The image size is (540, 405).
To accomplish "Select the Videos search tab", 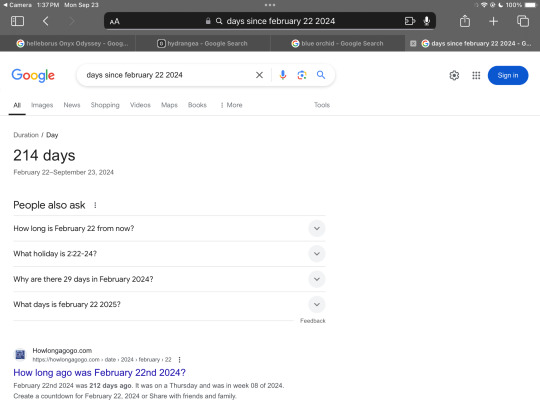I will 140,105.
